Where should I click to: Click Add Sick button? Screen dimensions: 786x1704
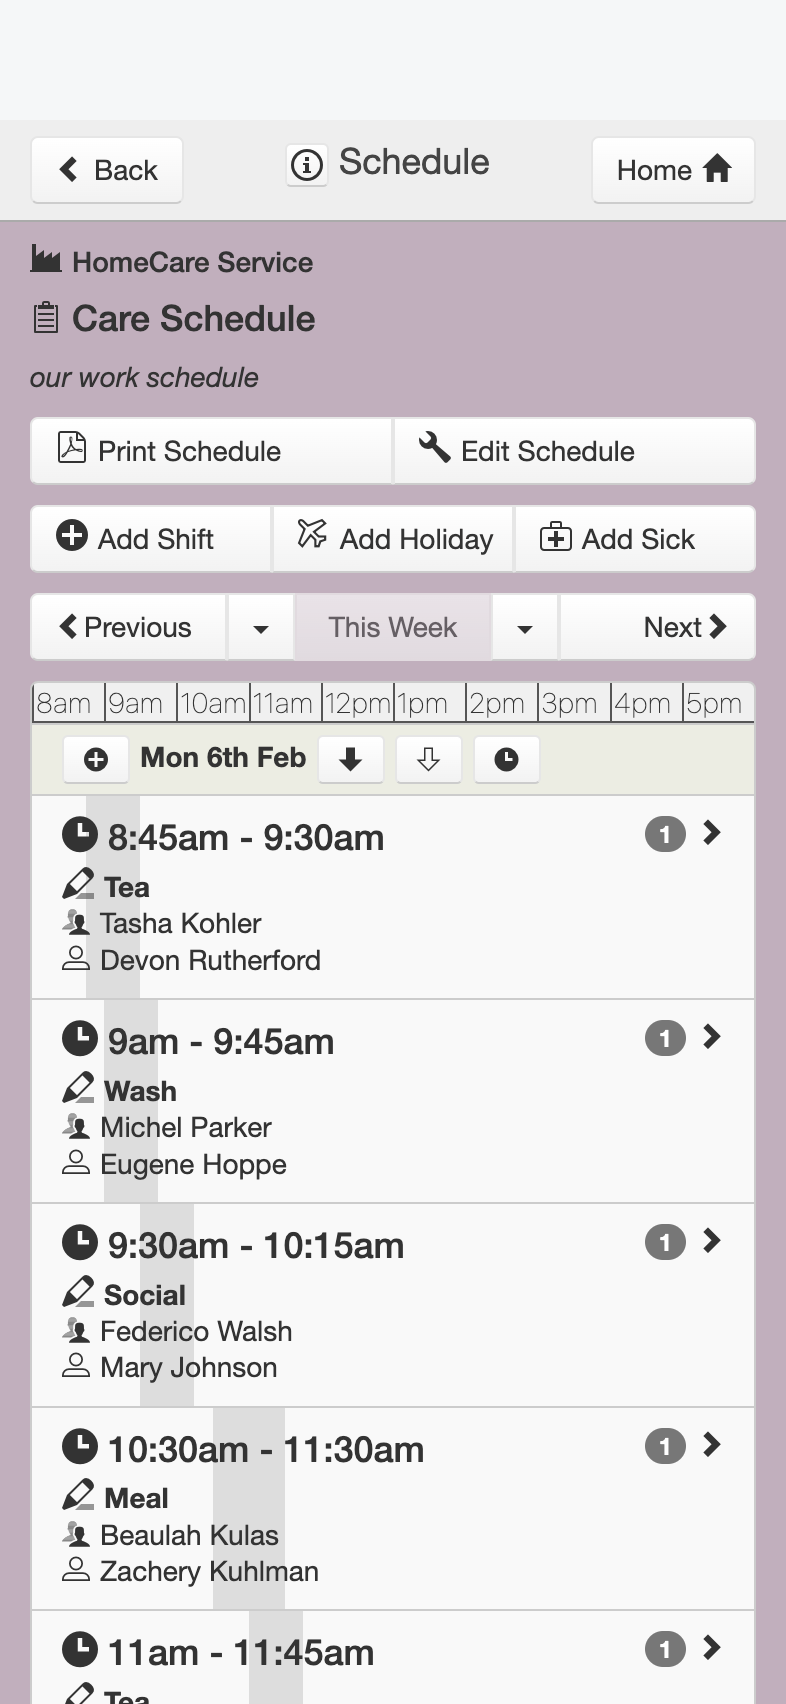pos(635,539)
